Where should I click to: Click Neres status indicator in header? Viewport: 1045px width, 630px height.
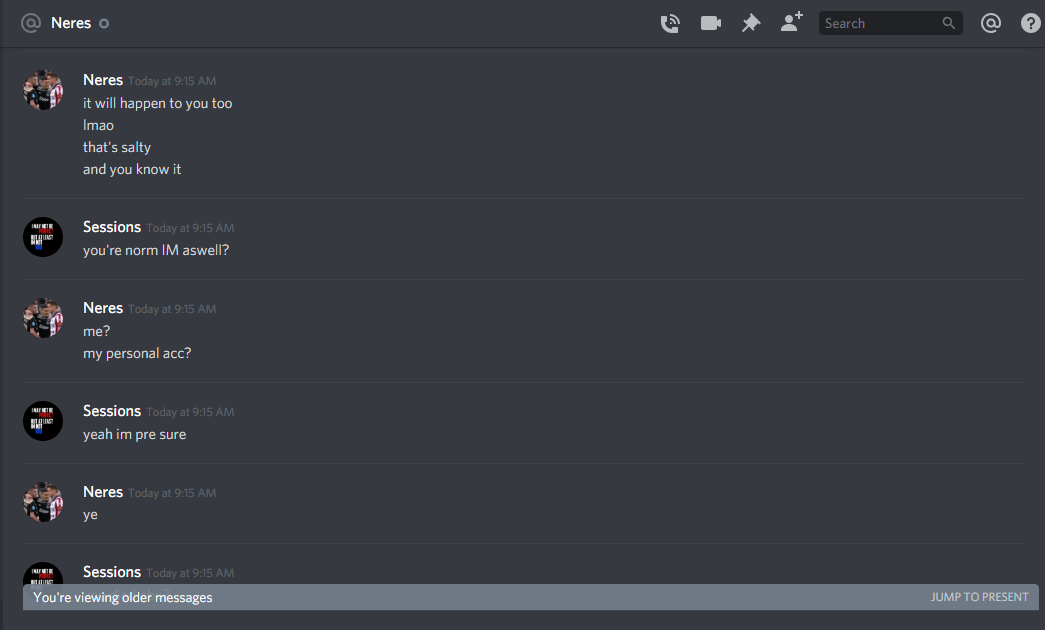coord(104,23)
